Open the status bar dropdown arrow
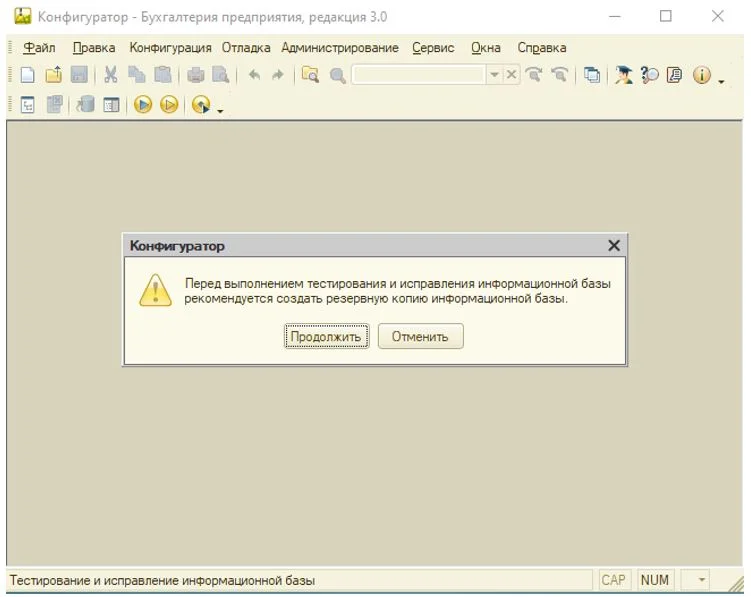The height and width of the screenshot is (597, 751). (701, 580)
